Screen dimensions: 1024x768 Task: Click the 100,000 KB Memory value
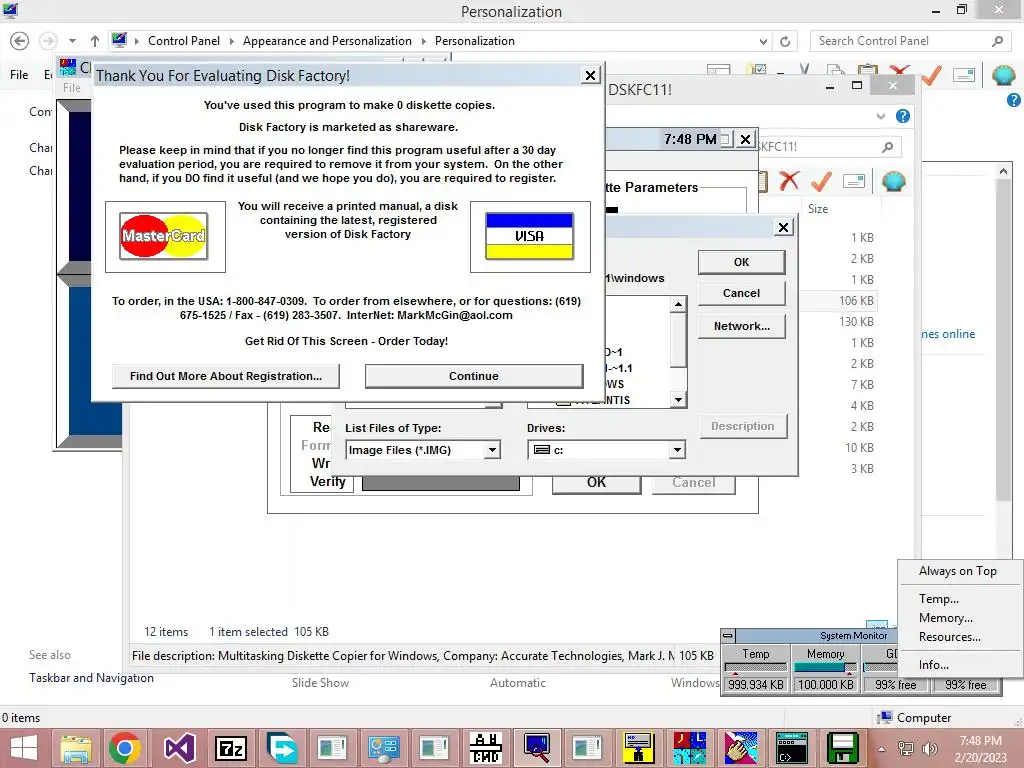(x=825, y=684)
